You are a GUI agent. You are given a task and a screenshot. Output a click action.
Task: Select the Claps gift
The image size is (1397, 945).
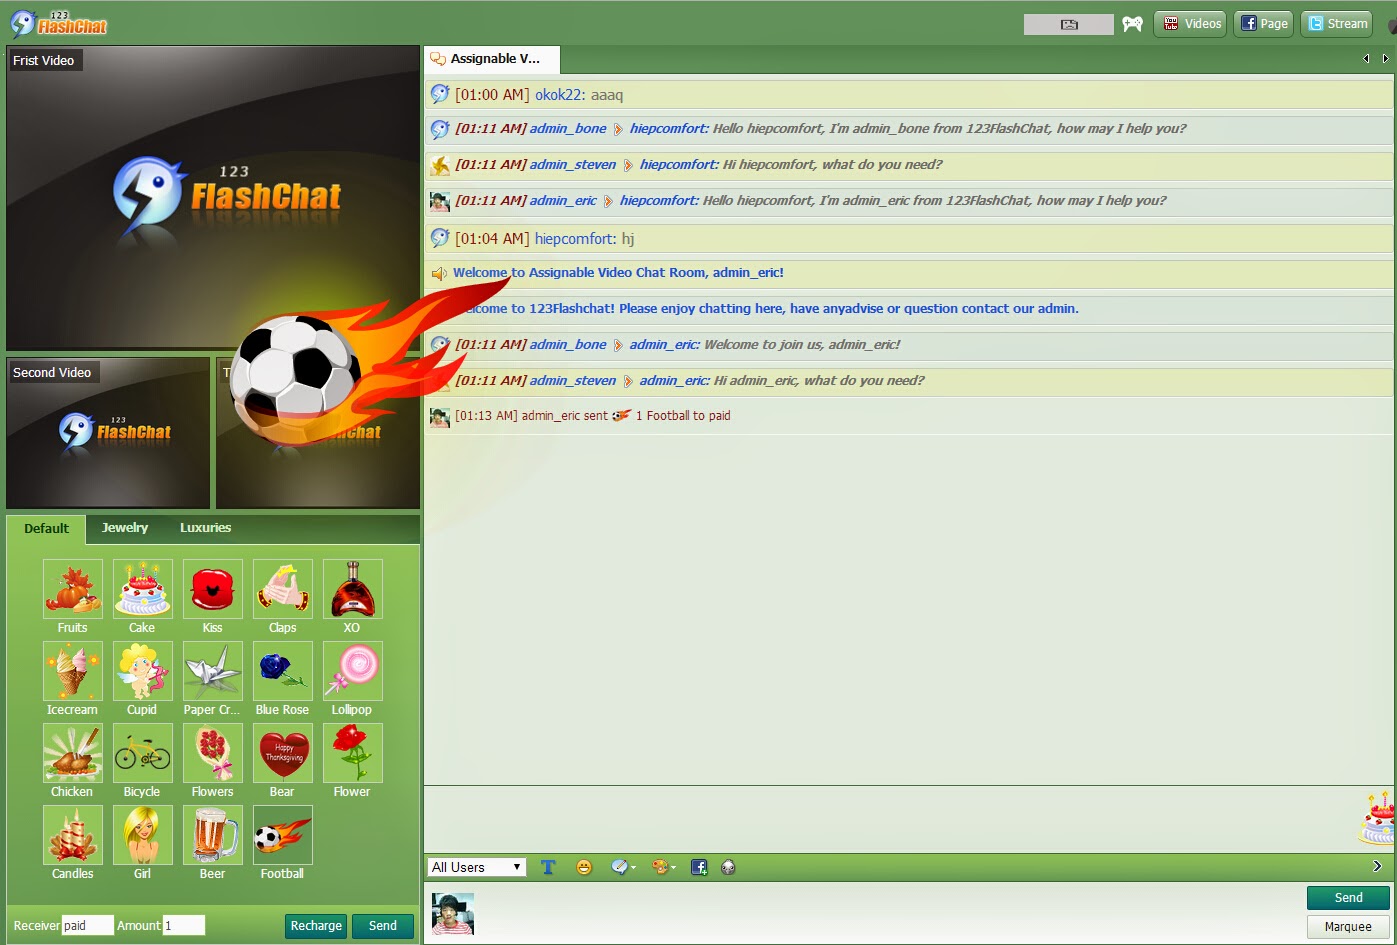click(x=282, y=589)
